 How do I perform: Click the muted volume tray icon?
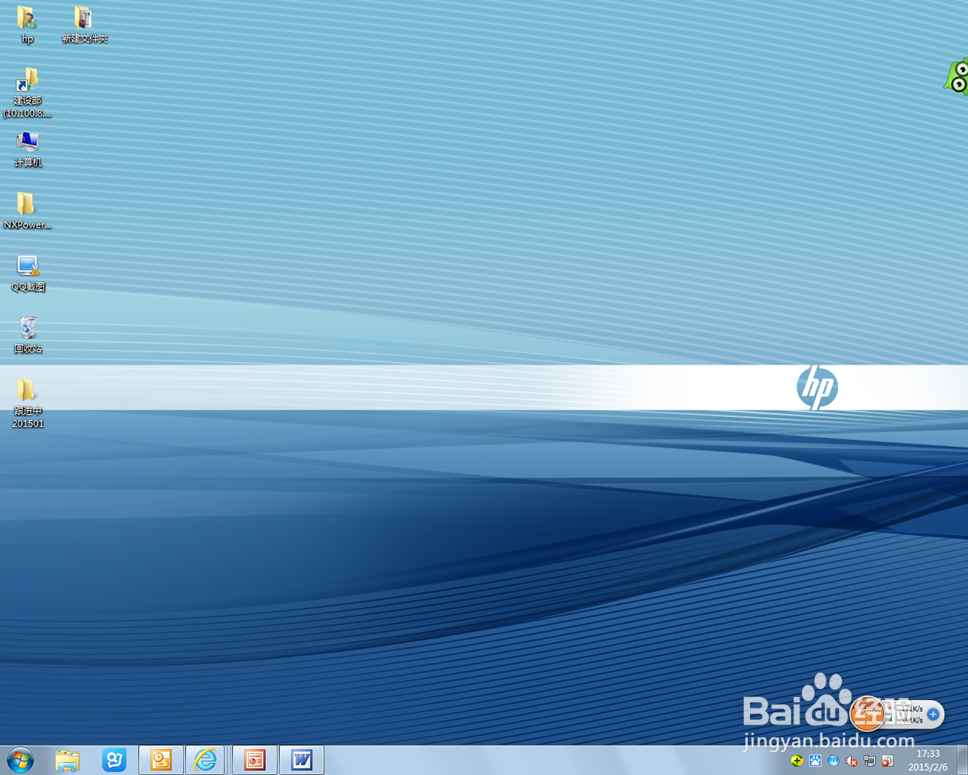click(x=851, y=761)
